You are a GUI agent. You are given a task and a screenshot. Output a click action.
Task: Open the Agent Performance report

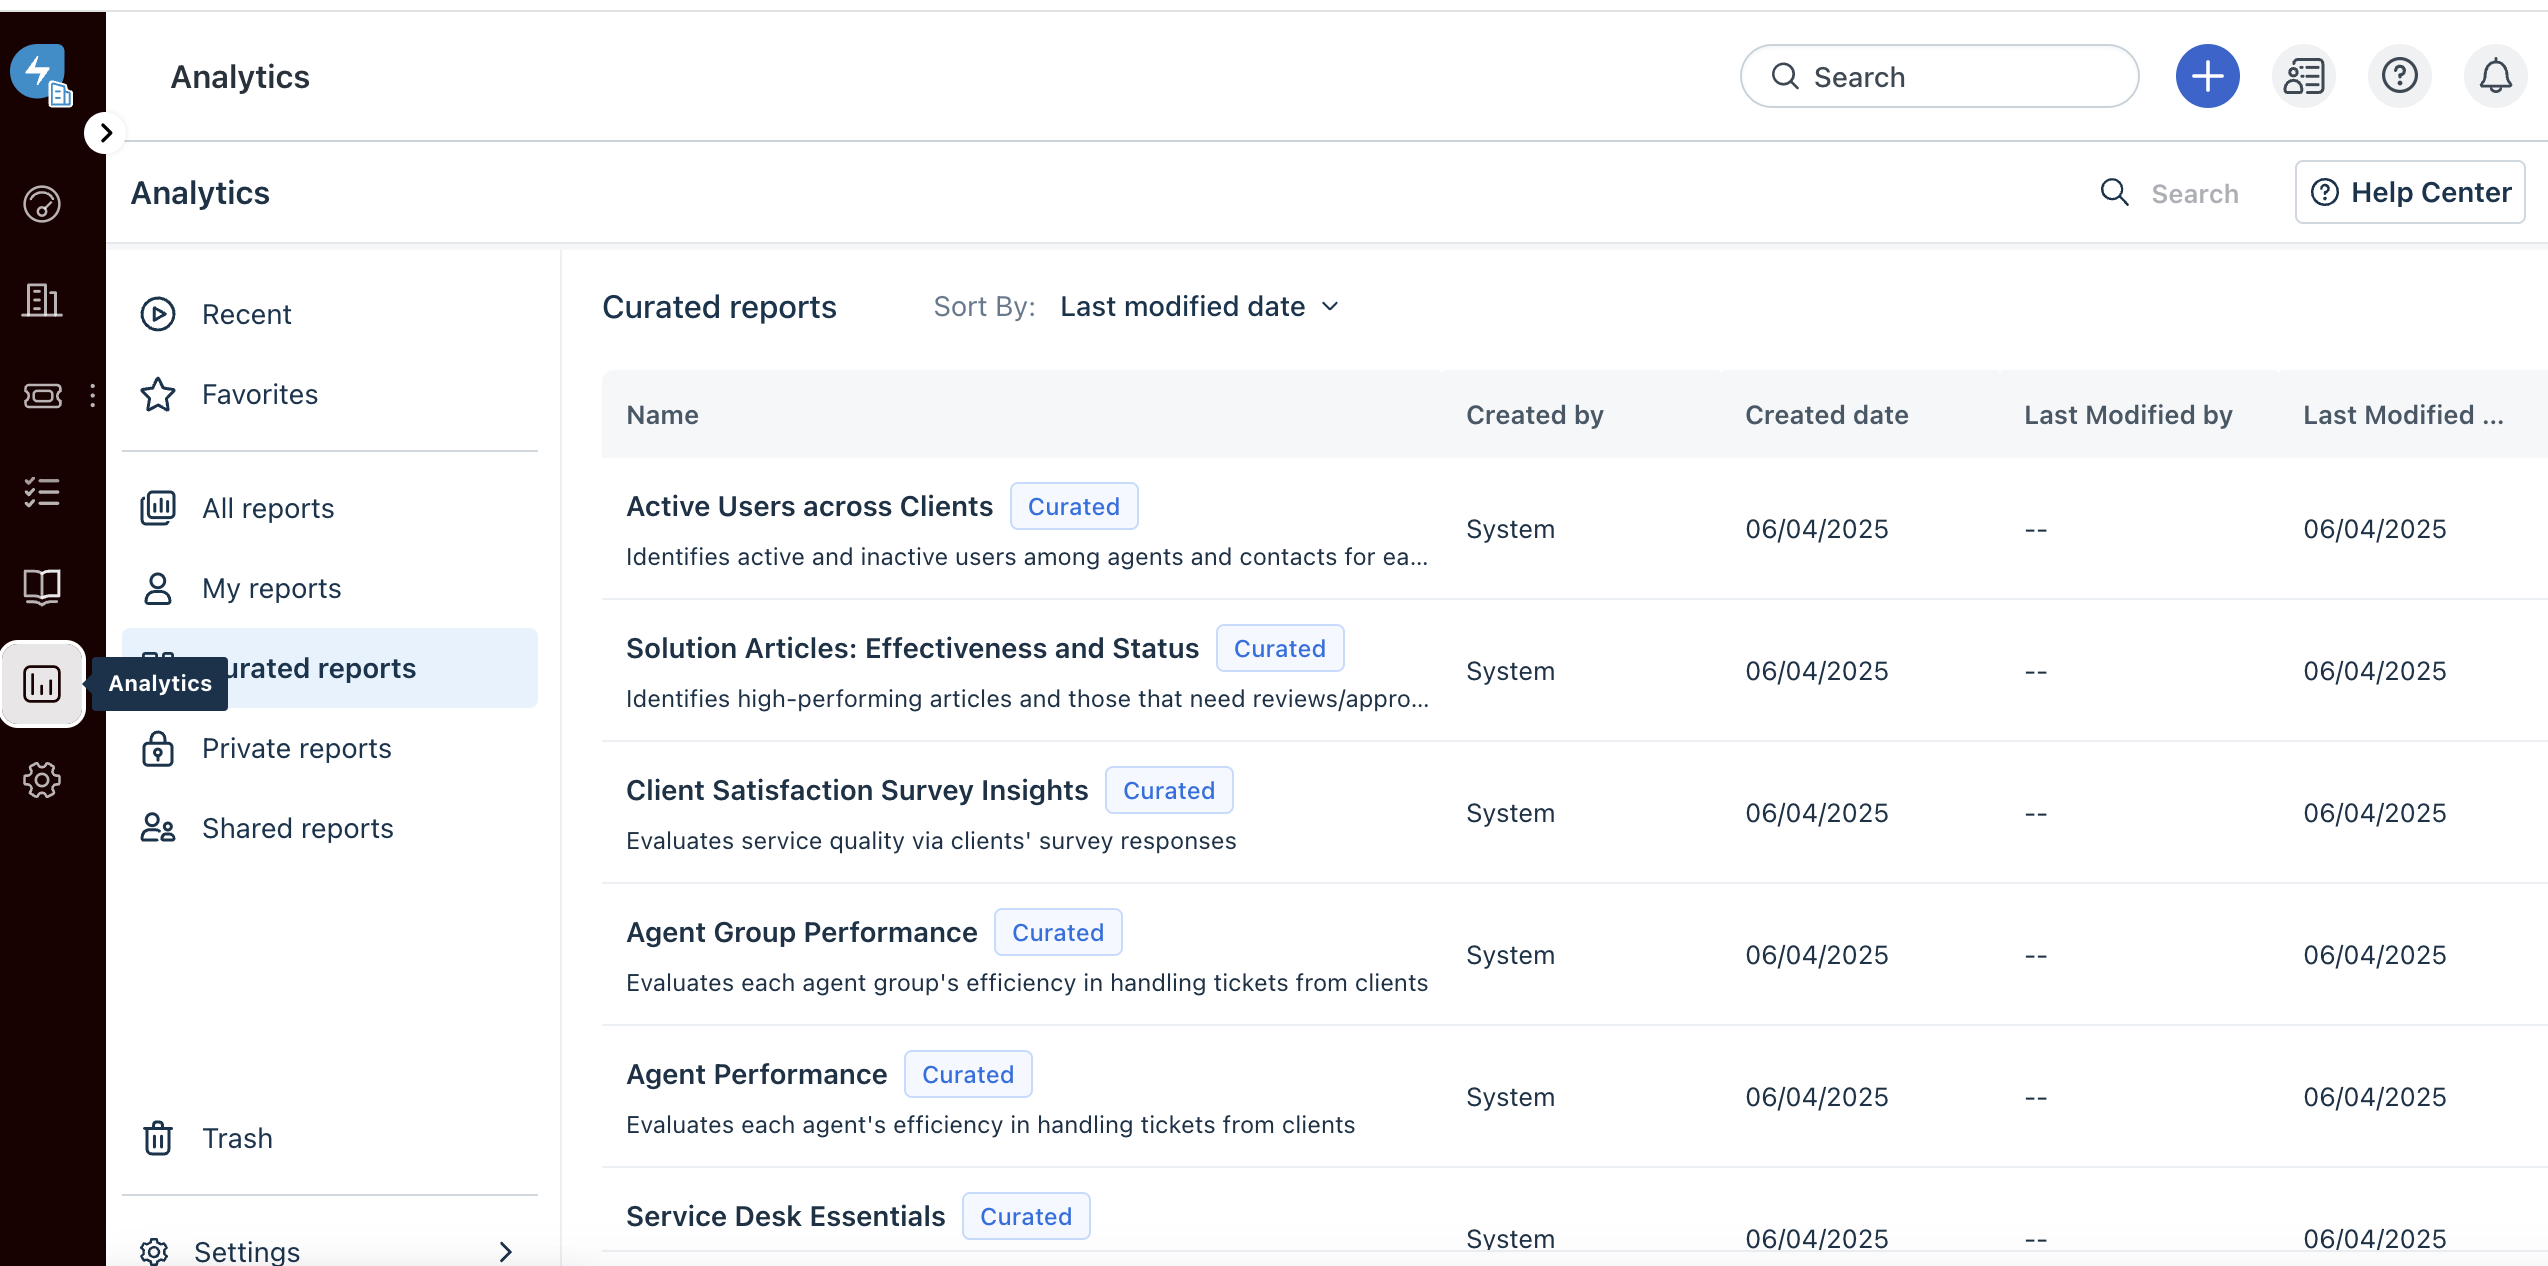click(756, 1074)
